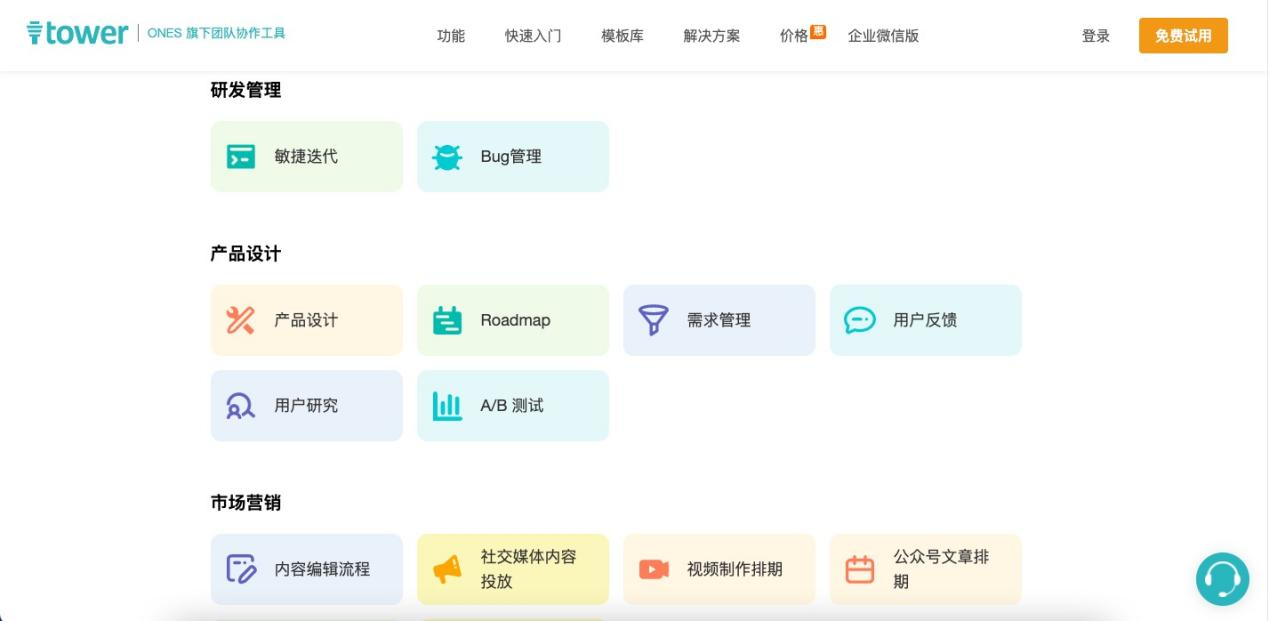The width and height of the screenshot is (1269, 621).
Task: Click the edit note icon on 内容编辑流程 card
Action: (241, 569)
